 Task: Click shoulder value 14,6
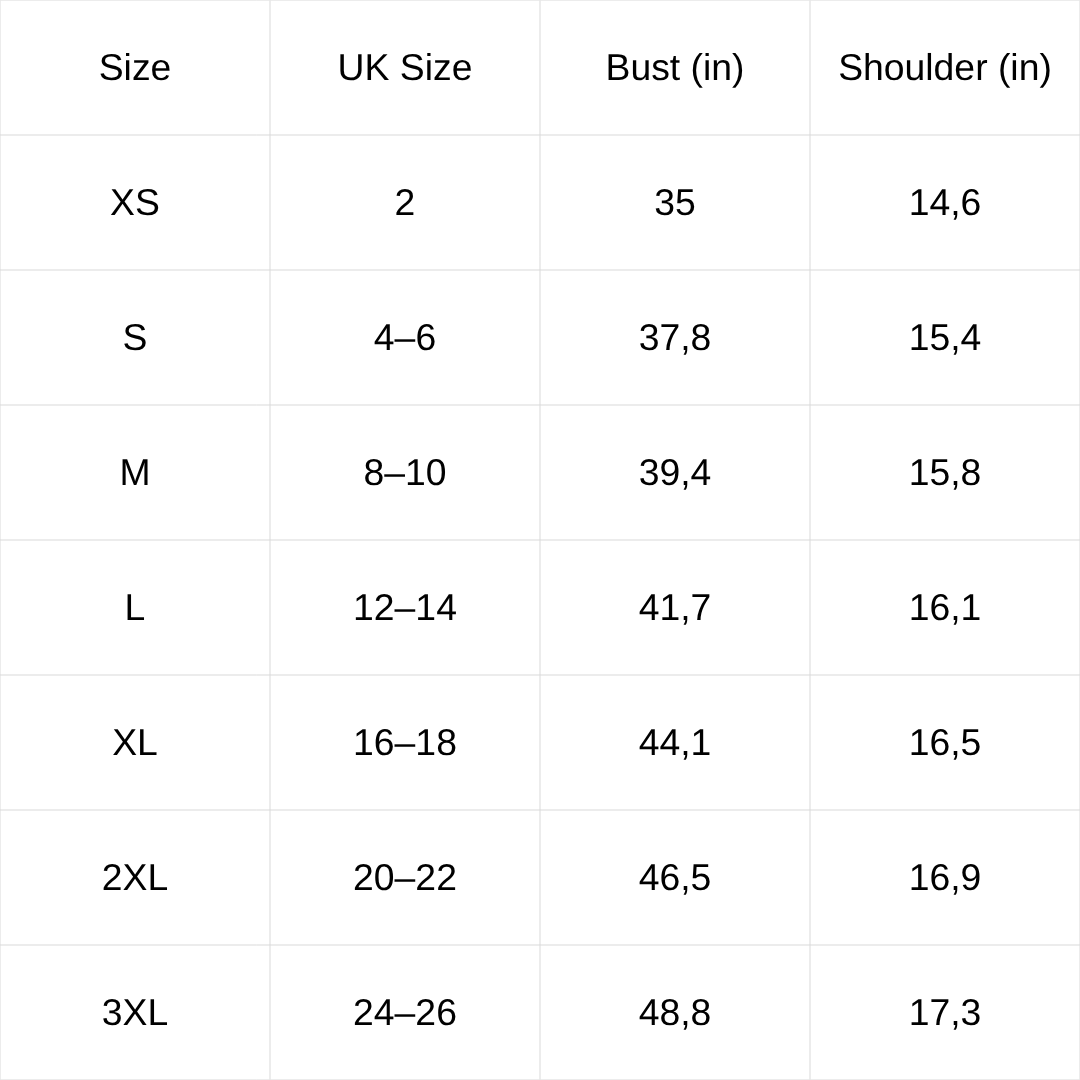pos(945,203)
